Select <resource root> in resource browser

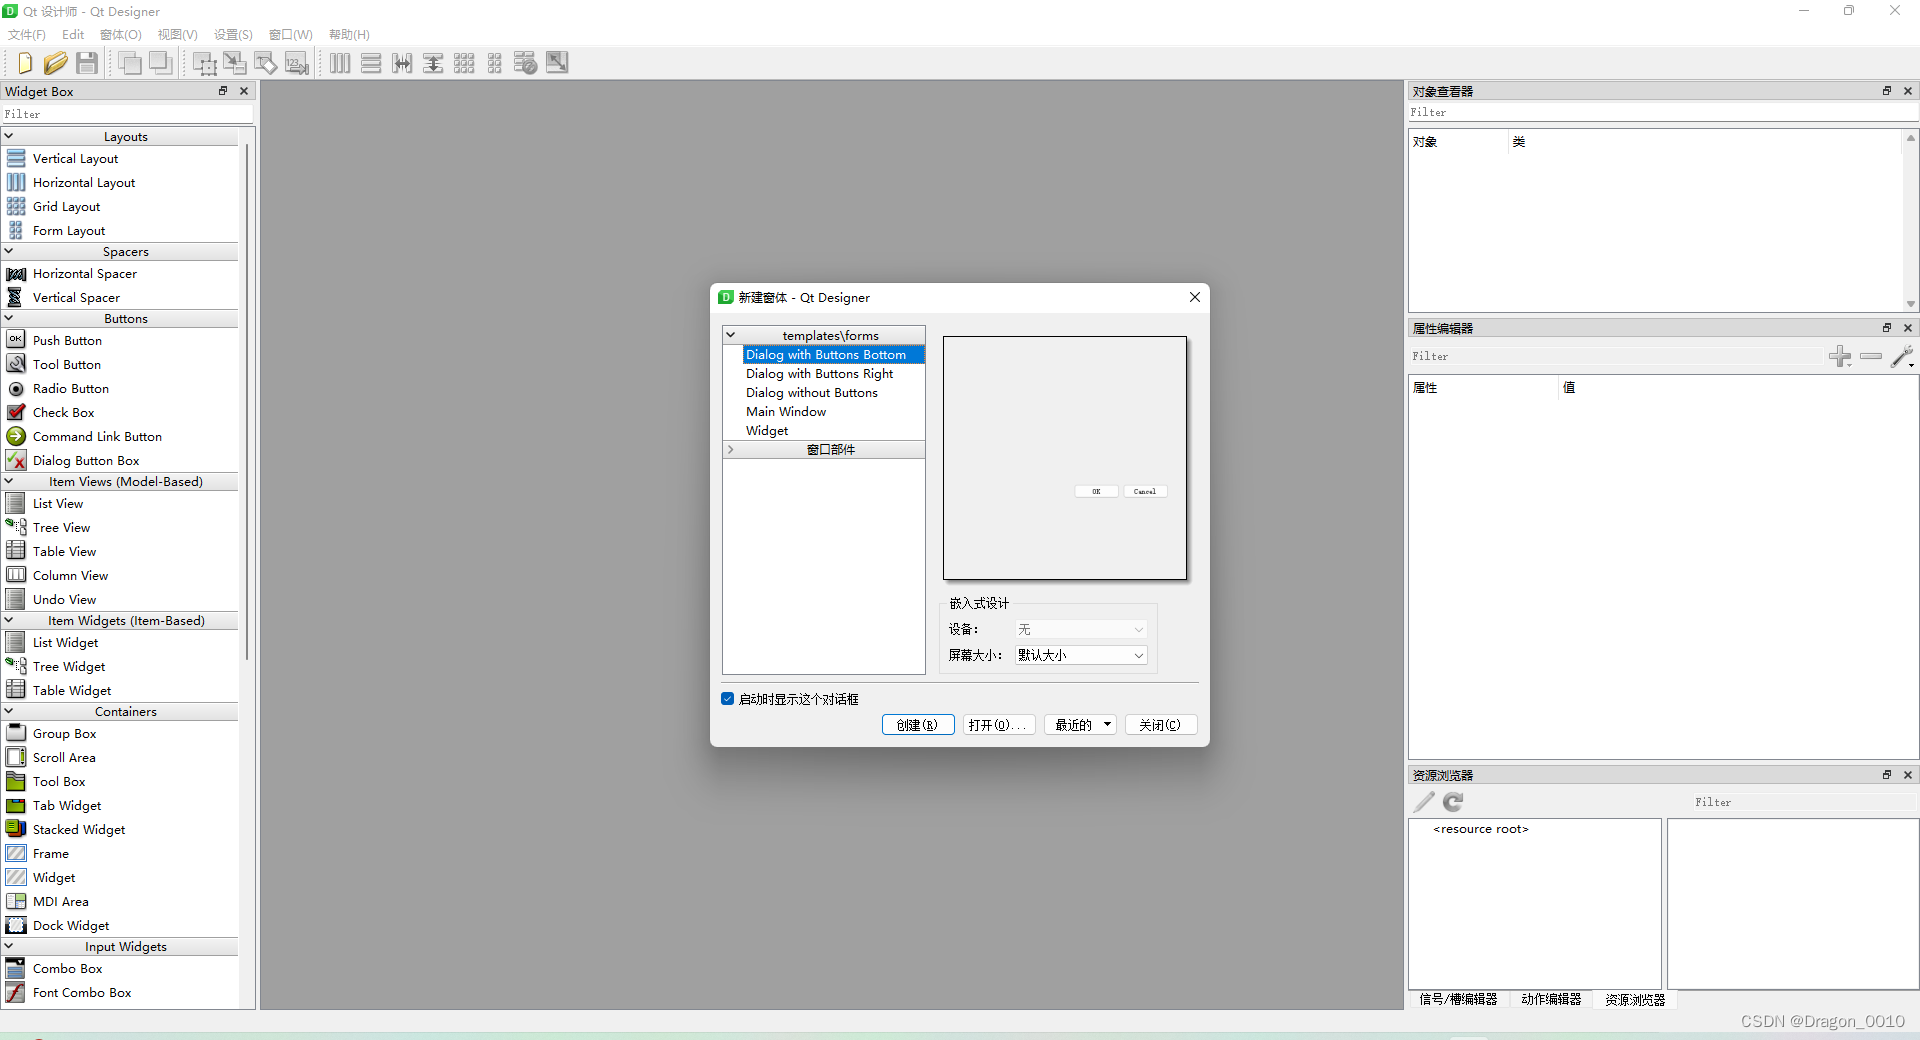click(1480, 829)
